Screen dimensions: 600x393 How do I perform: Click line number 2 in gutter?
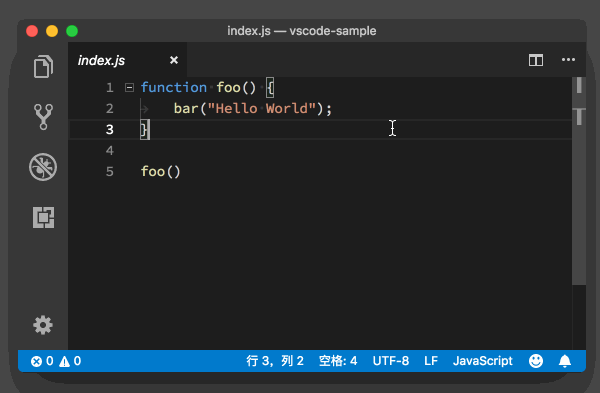pos(110,109)
